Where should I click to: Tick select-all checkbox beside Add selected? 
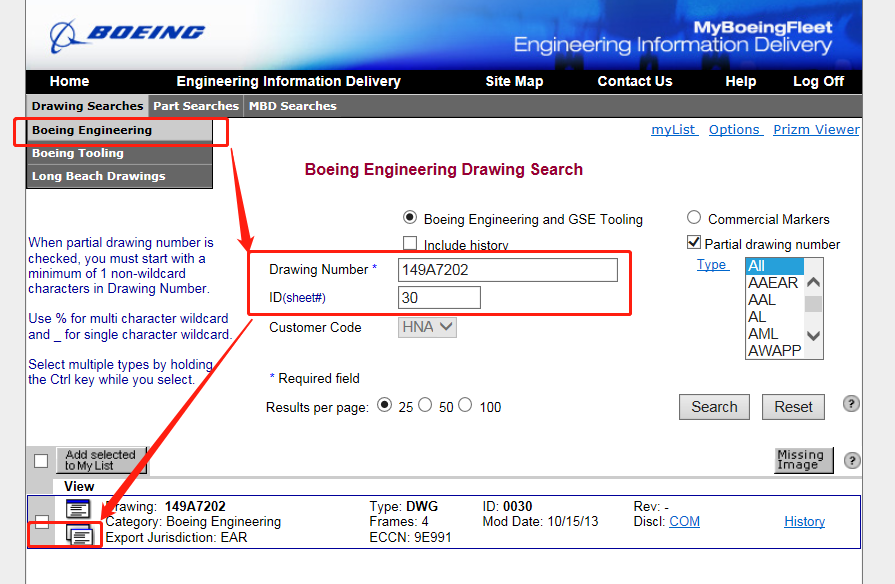click(x=41, y=461)
